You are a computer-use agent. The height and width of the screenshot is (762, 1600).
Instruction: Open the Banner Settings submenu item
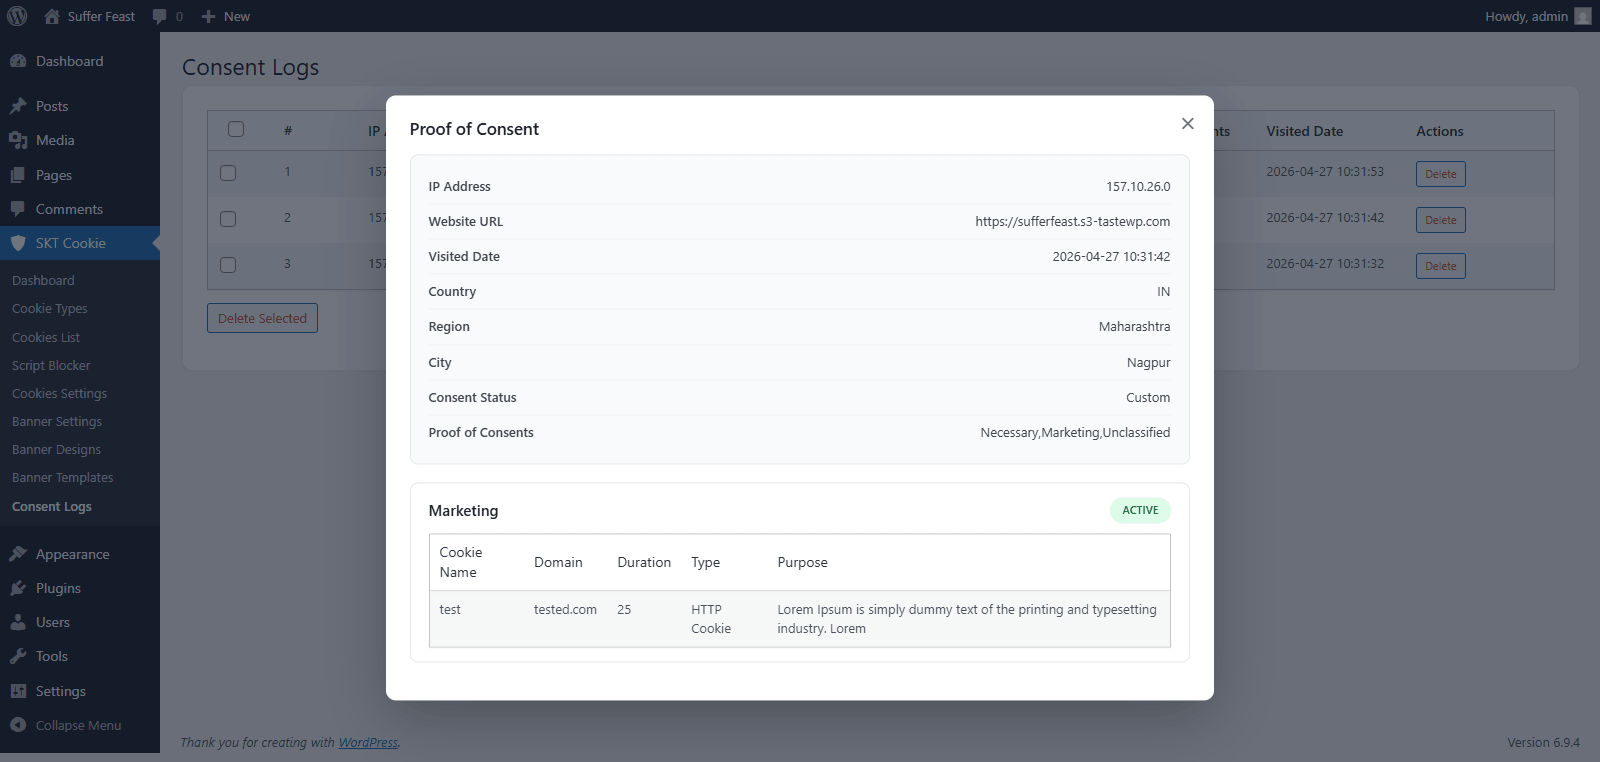pyautogui.click(x=57, y=422)
